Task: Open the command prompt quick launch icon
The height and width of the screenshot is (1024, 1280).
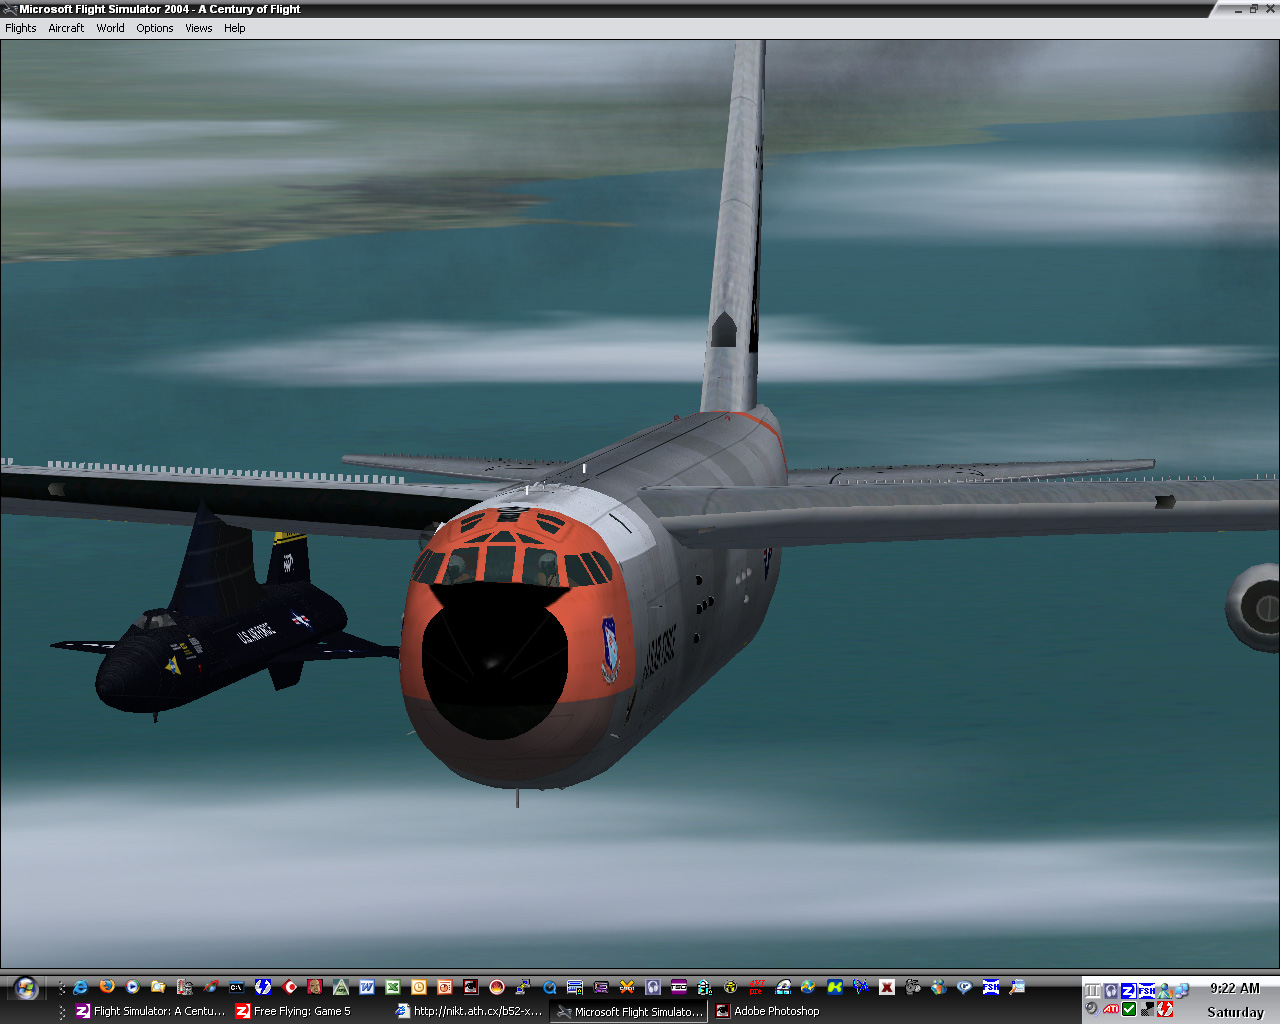Action: tap(237, 987)
